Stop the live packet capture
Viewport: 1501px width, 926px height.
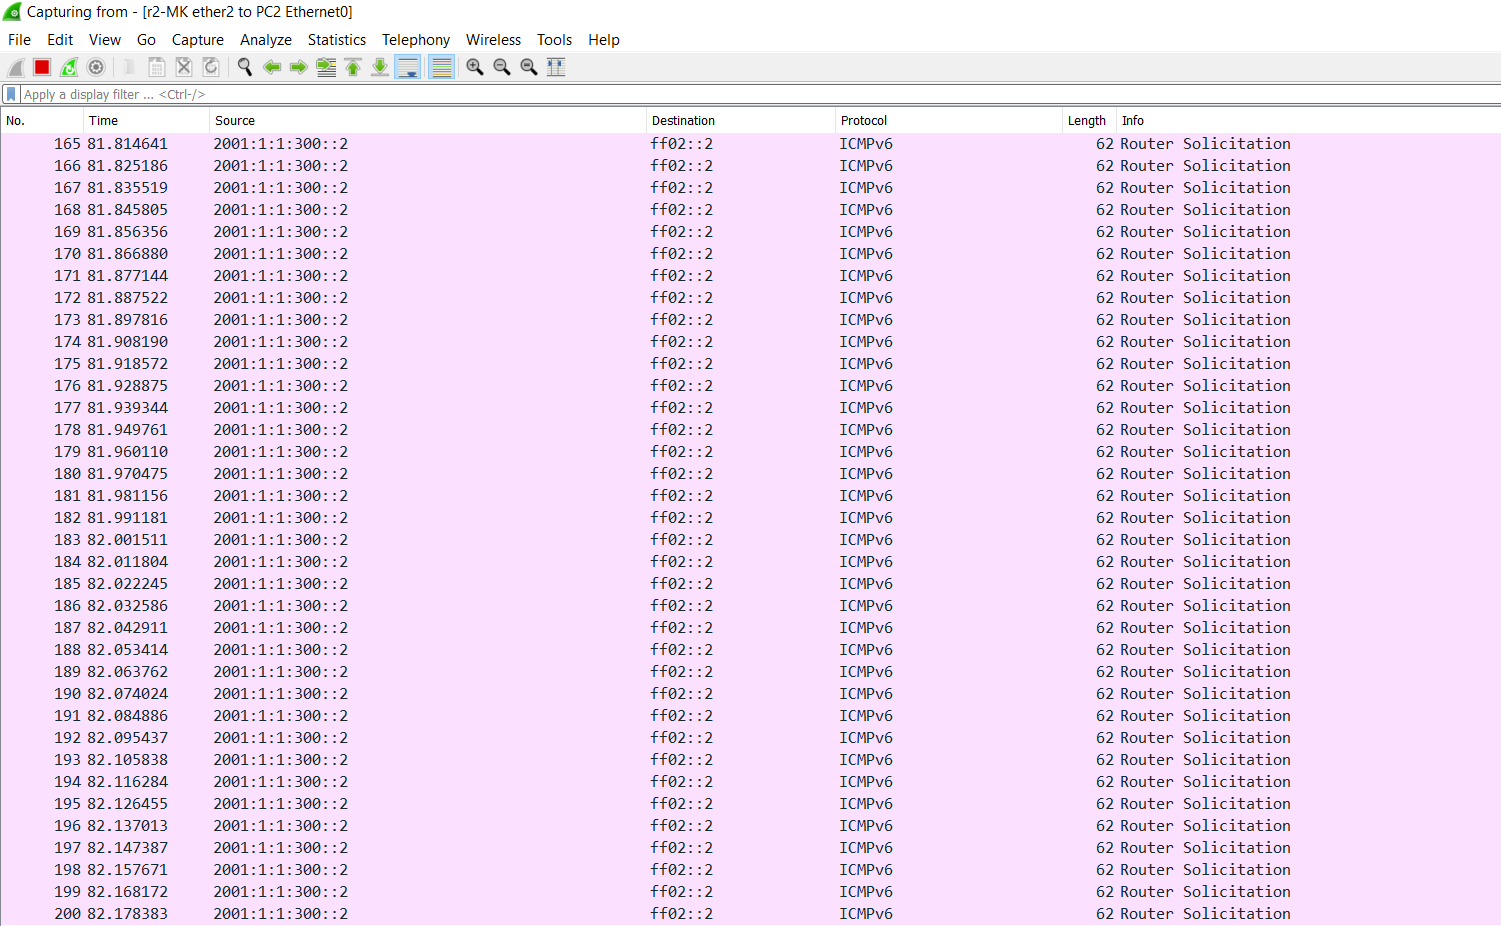40,66
